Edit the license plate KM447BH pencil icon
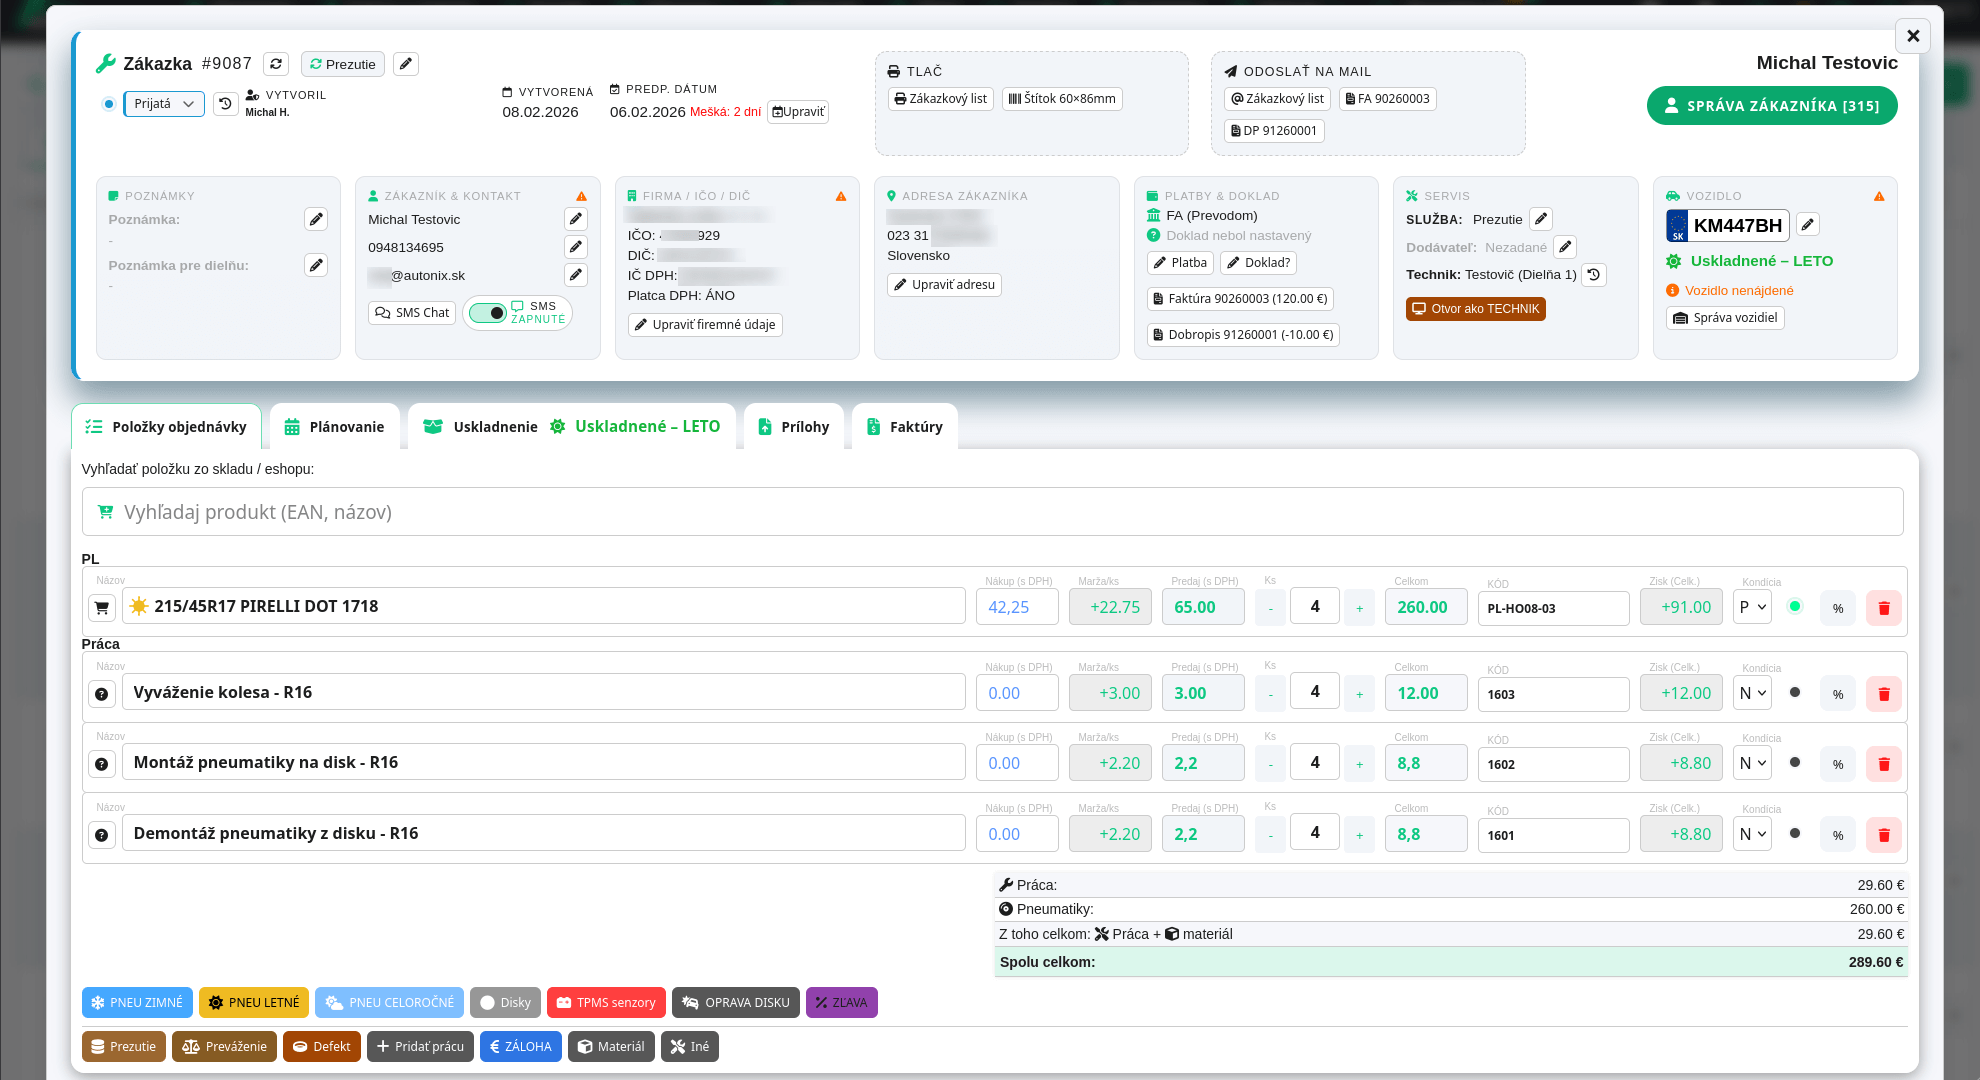 (1807, 225)
